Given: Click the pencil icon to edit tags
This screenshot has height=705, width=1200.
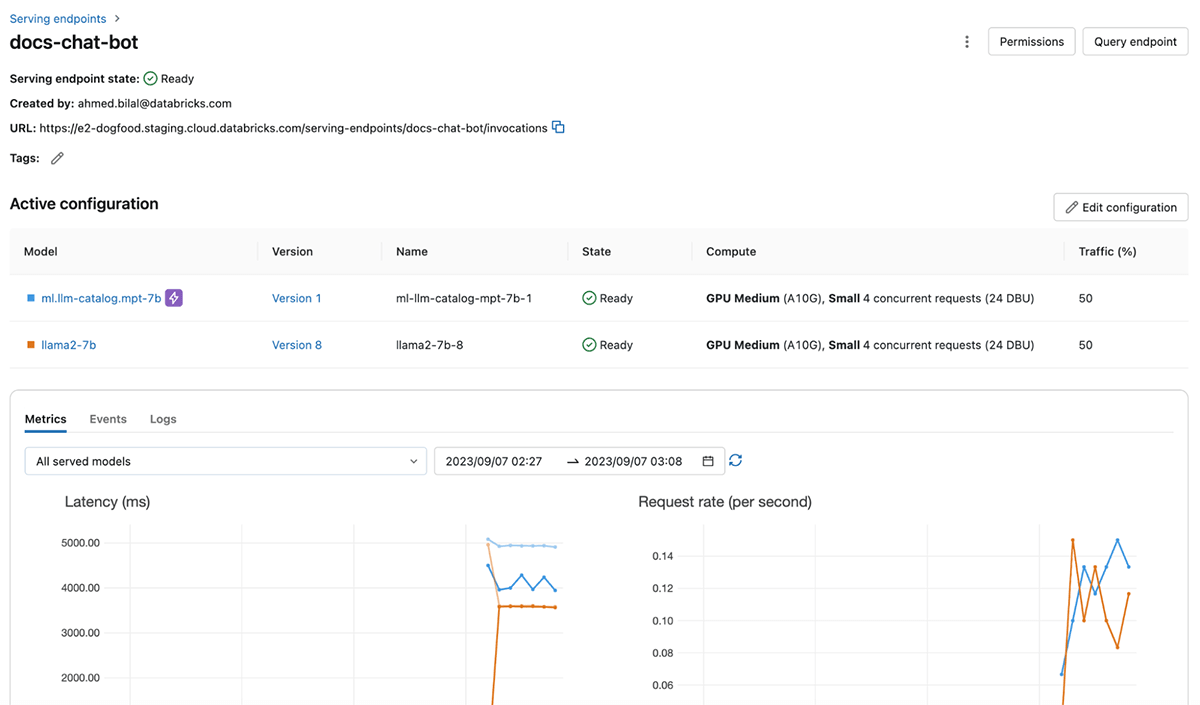Looking at the screenshot, I should [57, 158].
